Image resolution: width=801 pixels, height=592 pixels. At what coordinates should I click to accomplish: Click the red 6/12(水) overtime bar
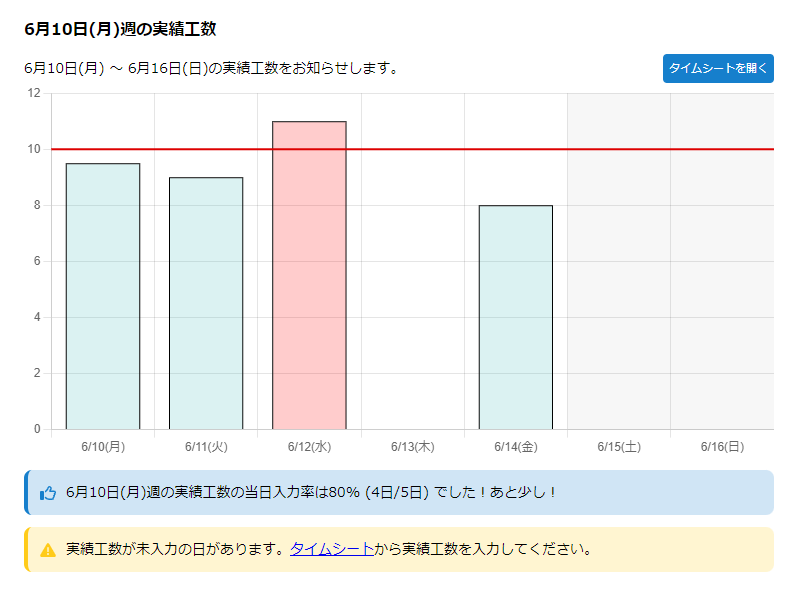coord(309,275)
